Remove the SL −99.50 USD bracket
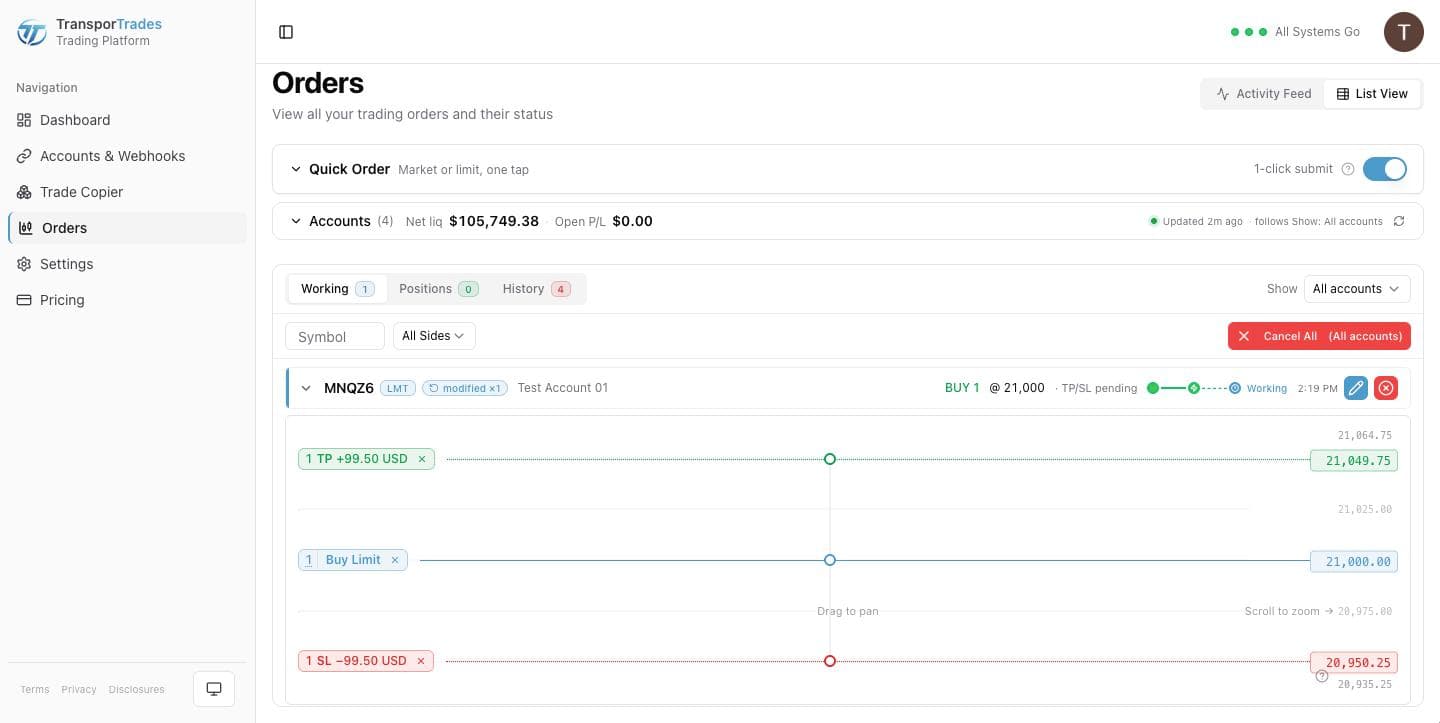This screenshot has width=1440, height=723. (x=421, y=661)
